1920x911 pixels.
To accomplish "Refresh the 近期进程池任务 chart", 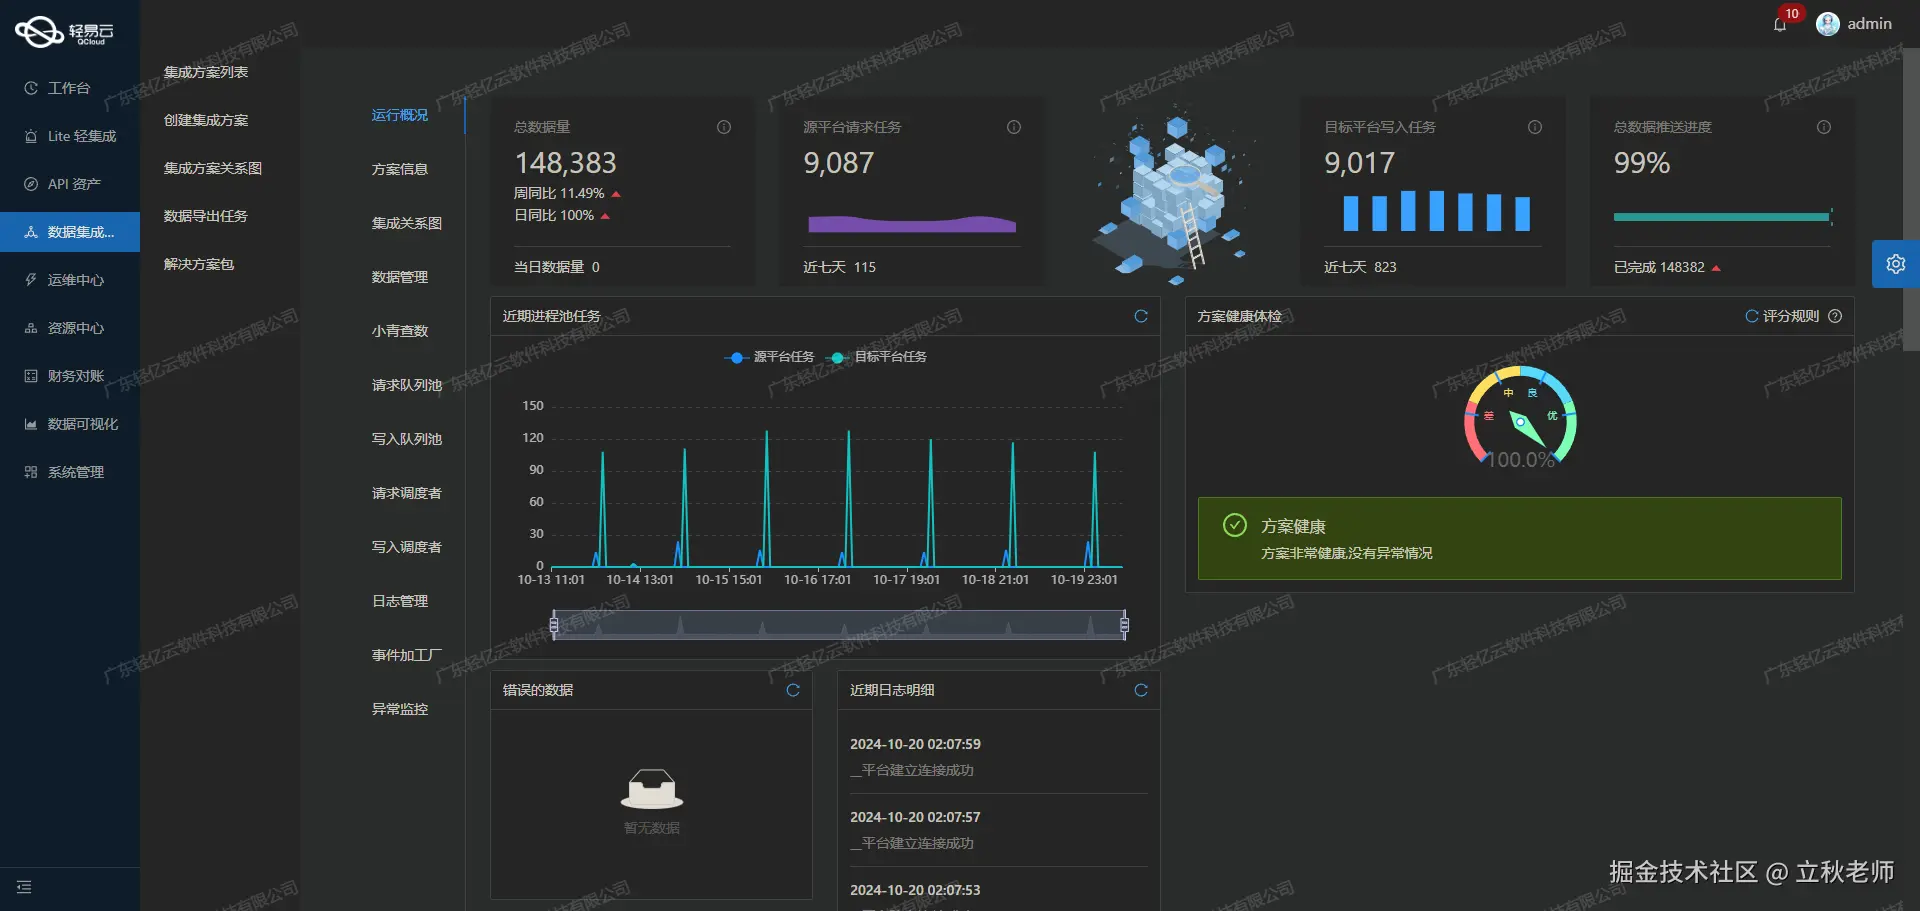I will point(1141,316).
